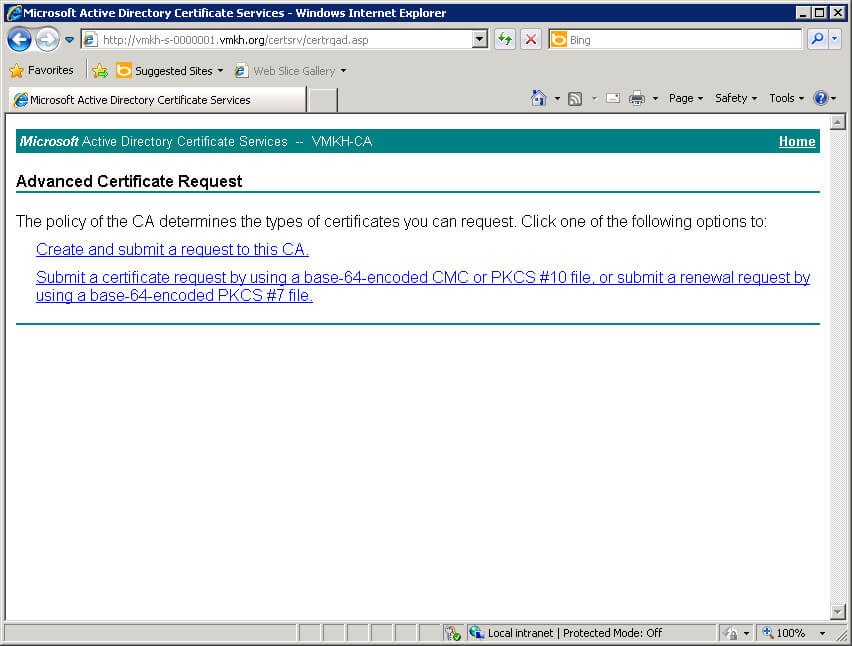Click the VMKH-CA text in banner
The width and height of the screenshot is (852, 646).
click(x=342, y=142)
